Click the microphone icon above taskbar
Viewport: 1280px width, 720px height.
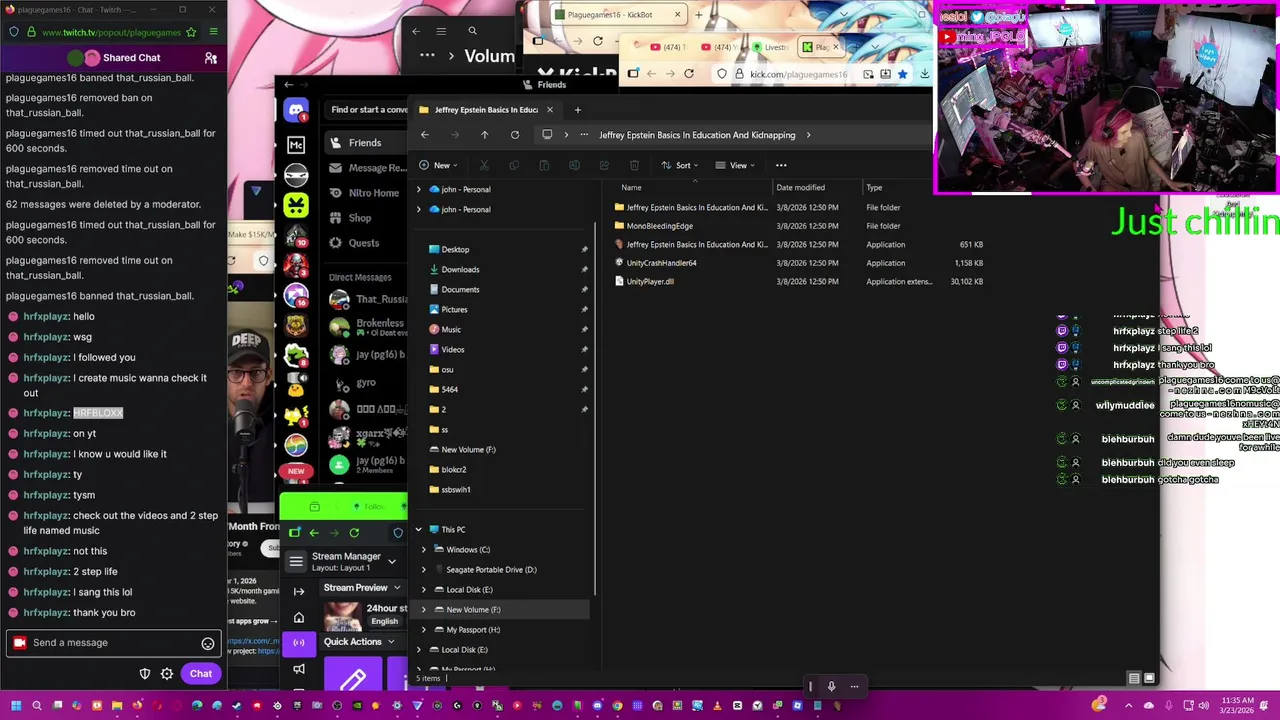pos(831,686)
